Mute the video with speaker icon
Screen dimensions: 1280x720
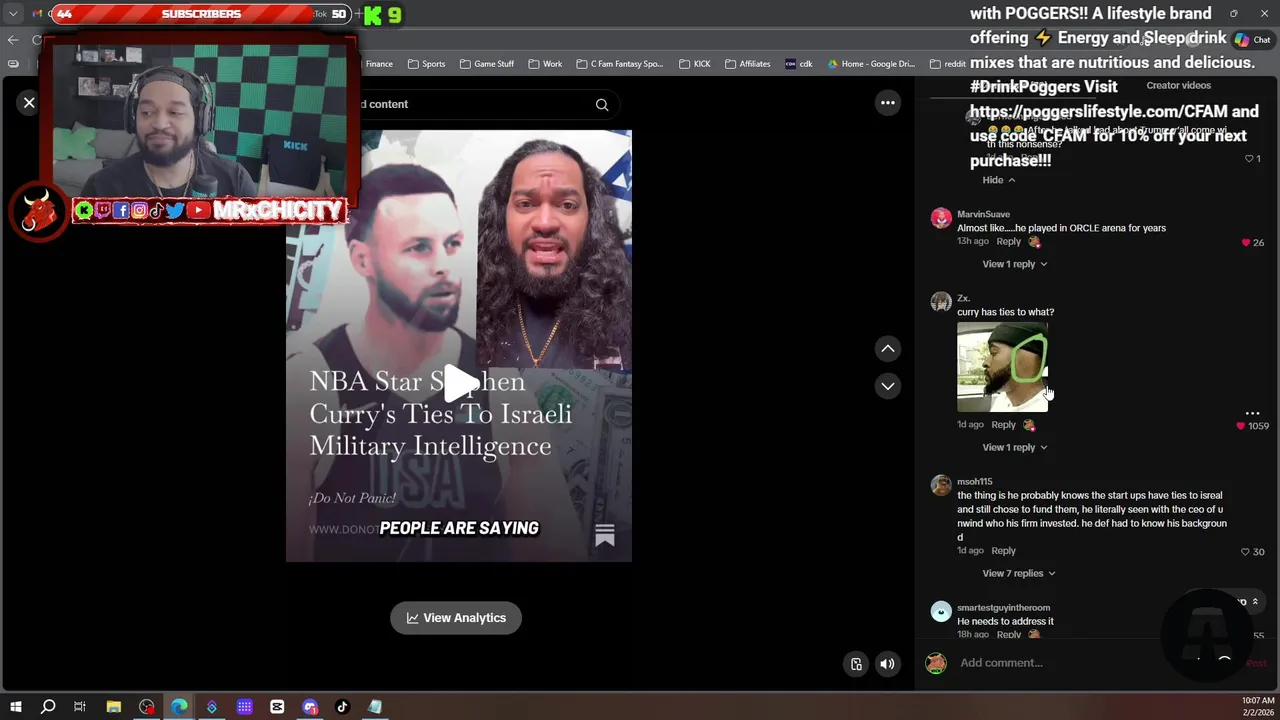pyautogui.click(x=887, y=664)
